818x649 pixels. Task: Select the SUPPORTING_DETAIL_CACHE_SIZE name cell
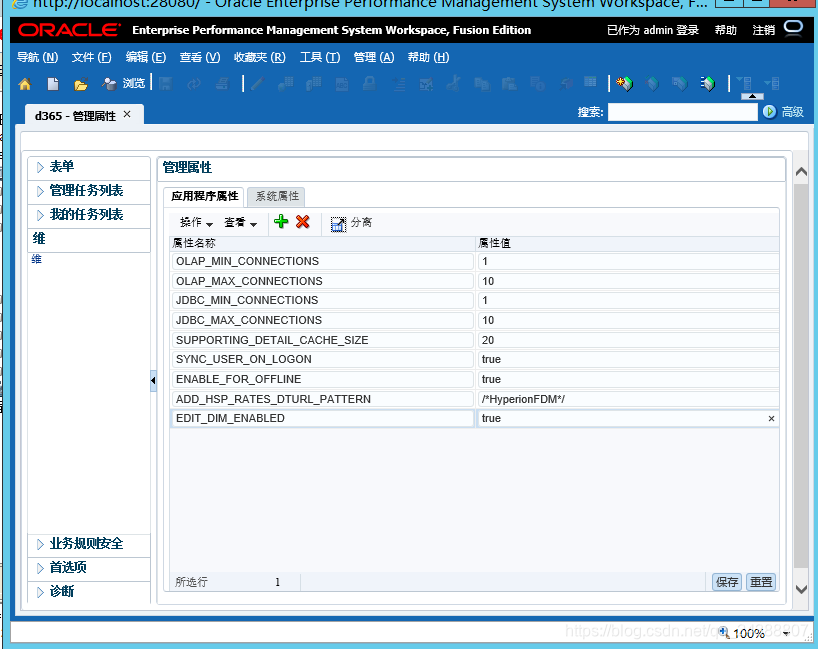coord(322,340)
